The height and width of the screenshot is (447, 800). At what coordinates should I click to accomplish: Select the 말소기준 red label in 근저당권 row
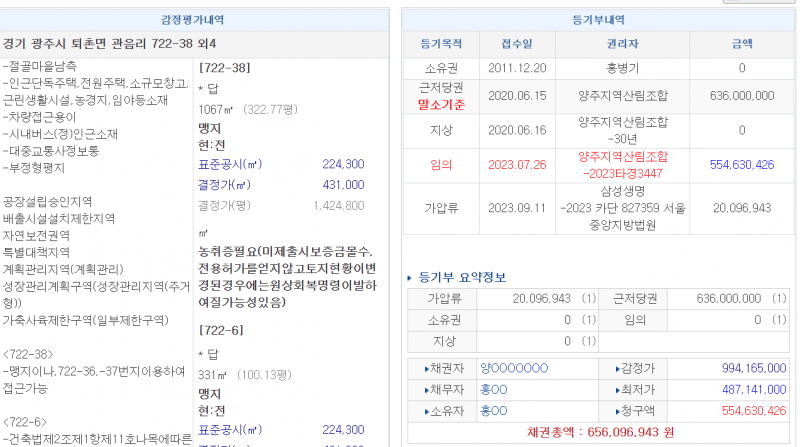click(437, 103)
